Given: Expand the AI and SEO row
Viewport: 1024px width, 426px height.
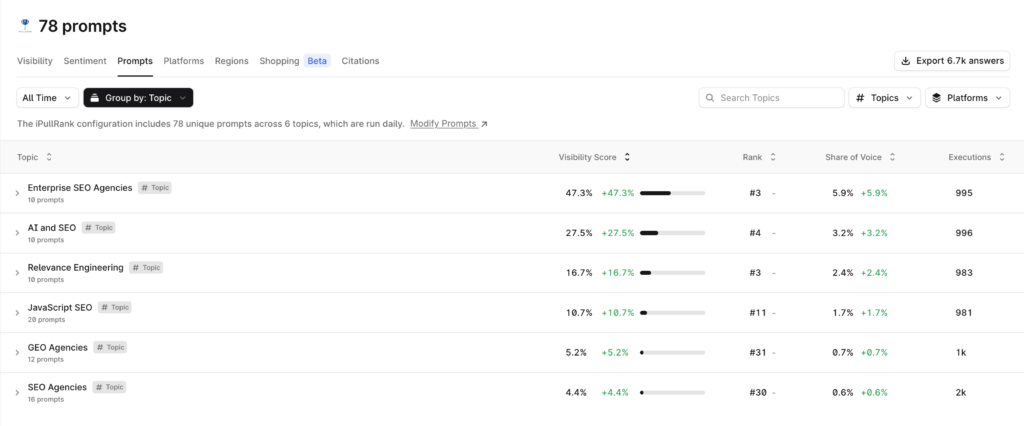Looking at the screenshot, I should tap(17, 233).
